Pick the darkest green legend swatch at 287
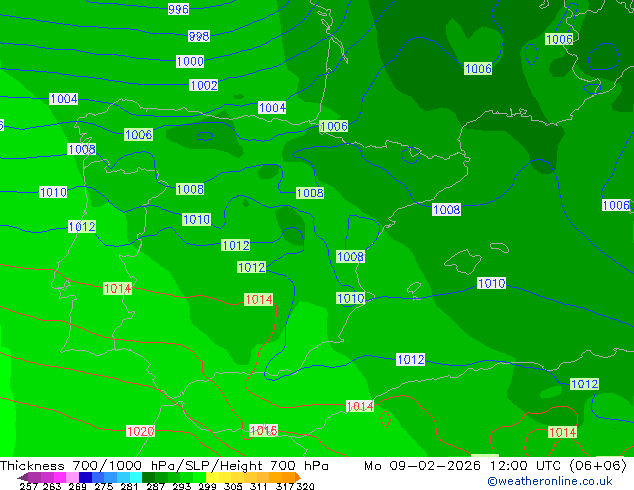The image size is (634, 490). click(x=148, y=477)
